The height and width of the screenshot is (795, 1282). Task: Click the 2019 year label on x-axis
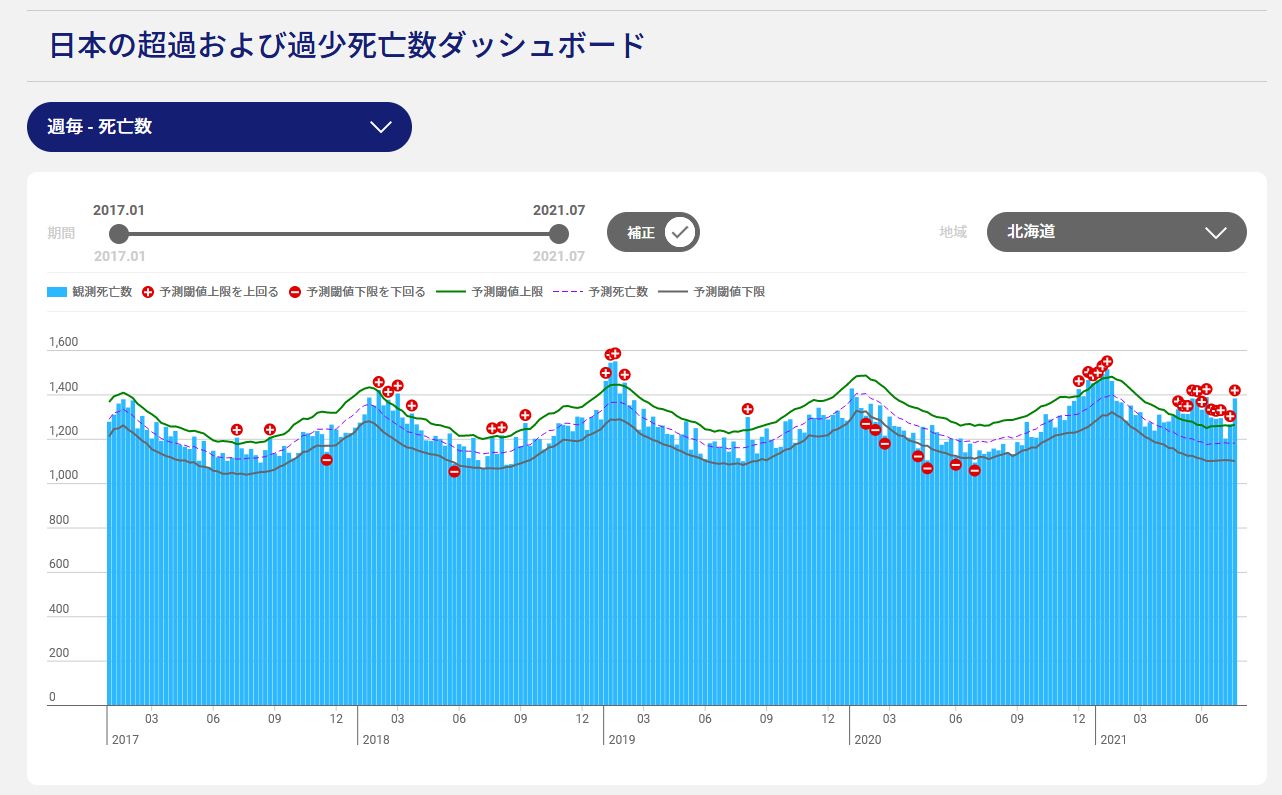click(x=622, y=740)
